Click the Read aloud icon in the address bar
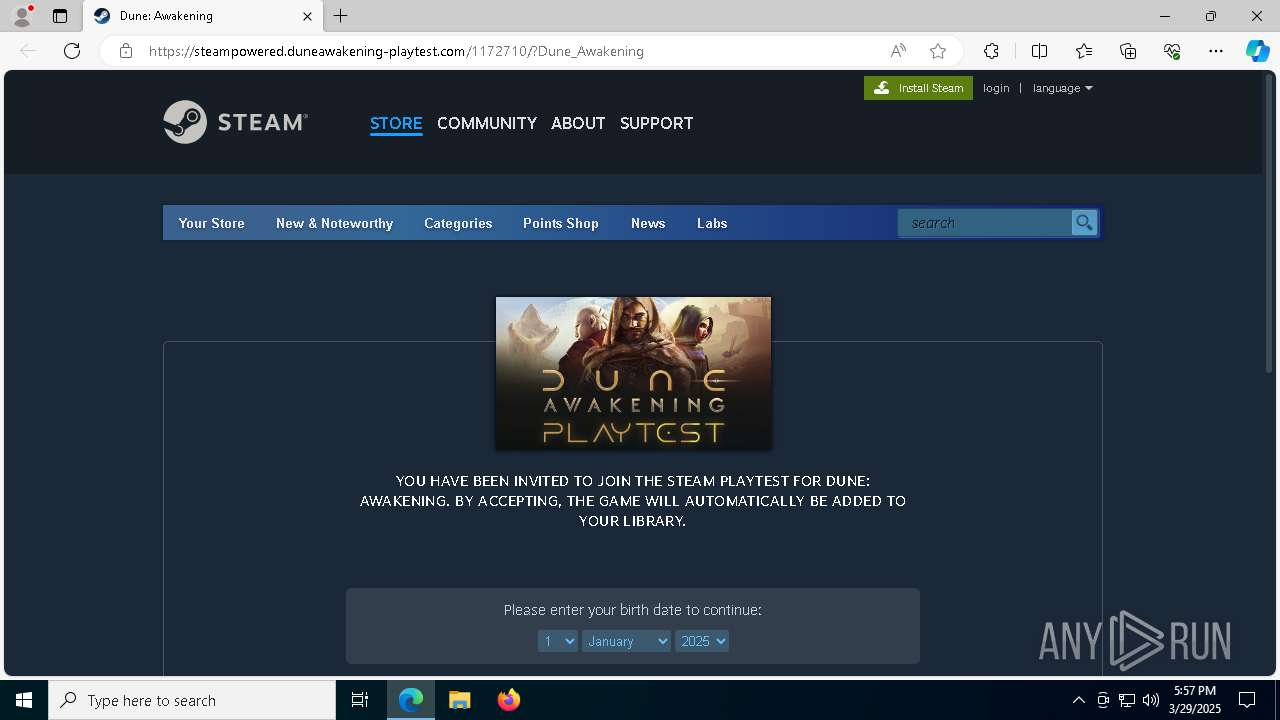The height and width of the screenshot is (720, 1280). pos(898,51)
